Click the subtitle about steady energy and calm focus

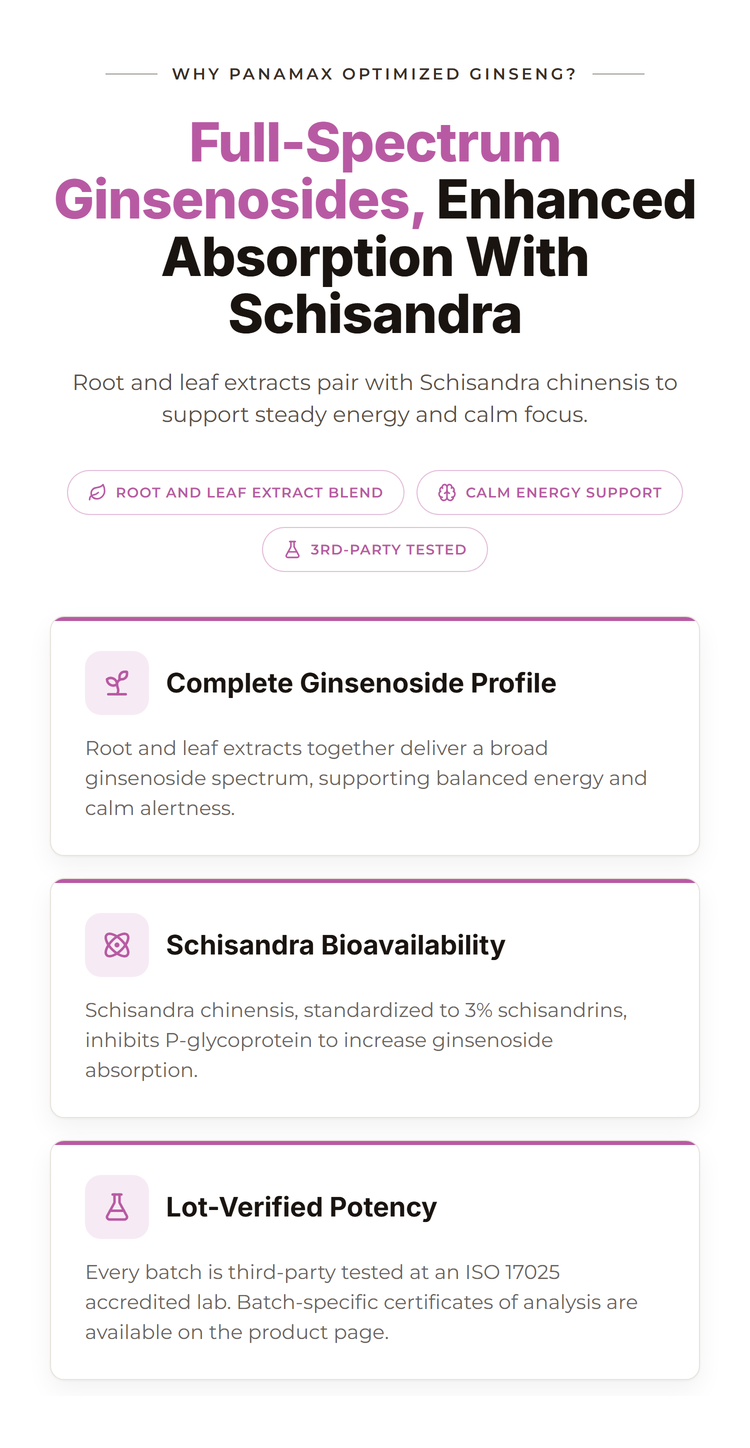375,398
